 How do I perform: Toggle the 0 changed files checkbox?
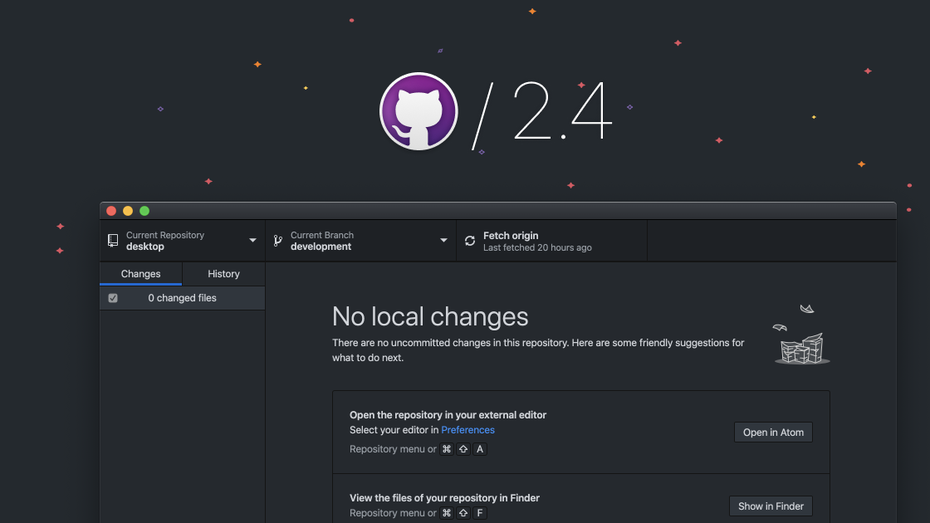113,298
